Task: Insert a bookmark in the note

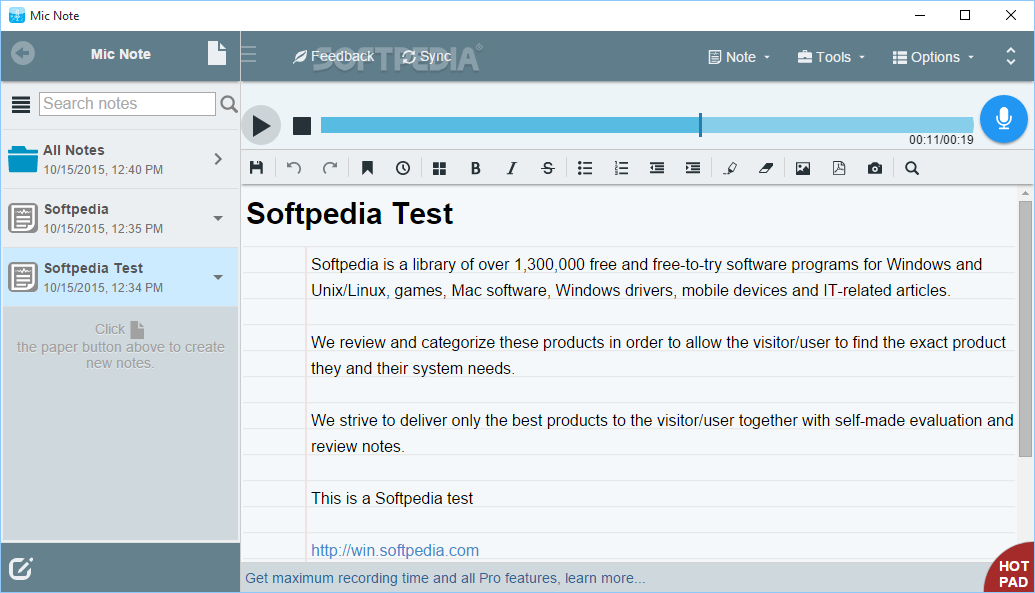Action: click(368, 168)
